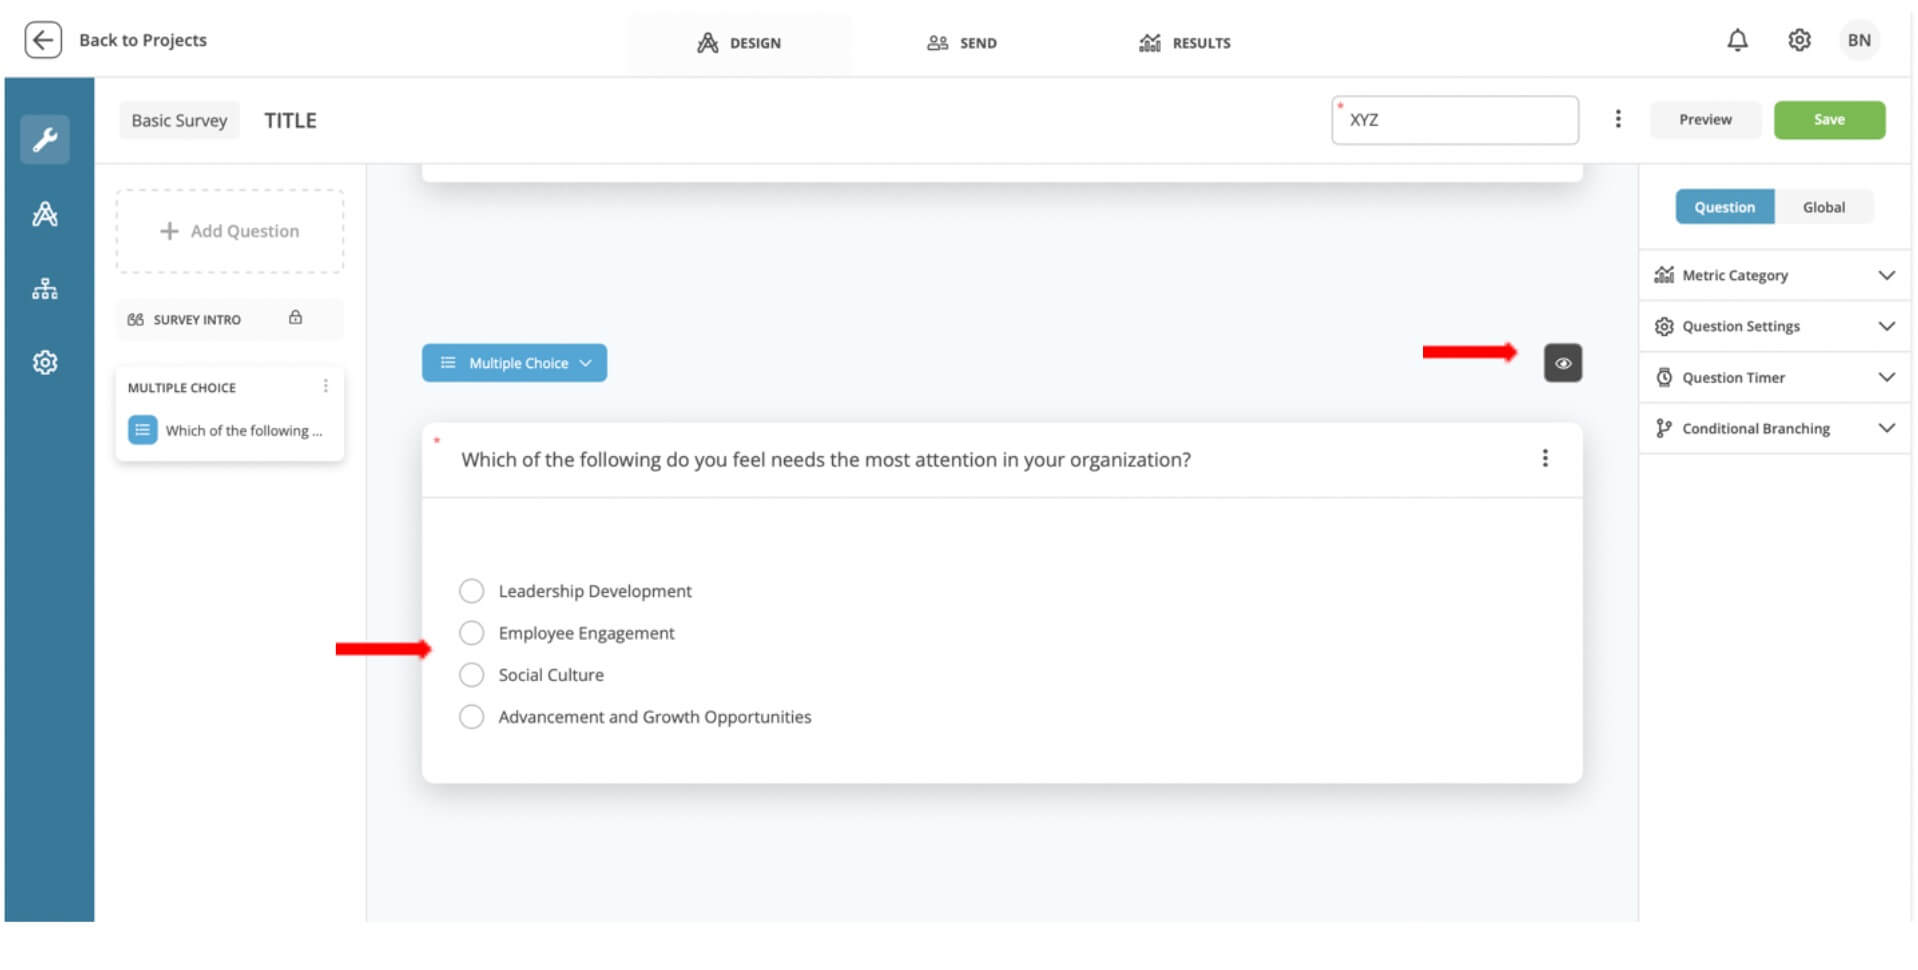Select the Global settings tab
This screenshot has width=1918, height=970.
pos(1824,207)
